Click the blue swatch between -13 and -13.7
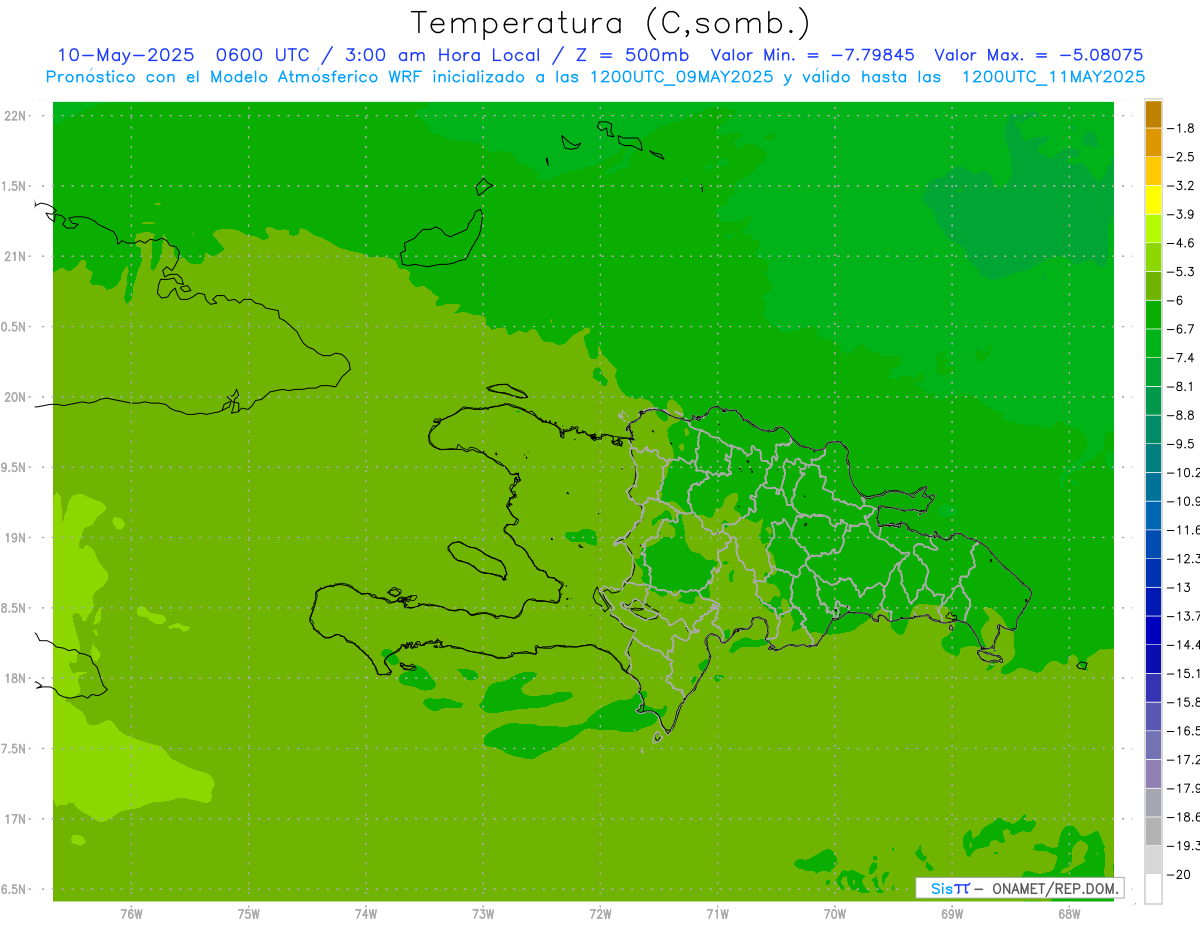The width and height of the screenshot is (1200, 927). pyautogui.click(x=1153, y=602)
